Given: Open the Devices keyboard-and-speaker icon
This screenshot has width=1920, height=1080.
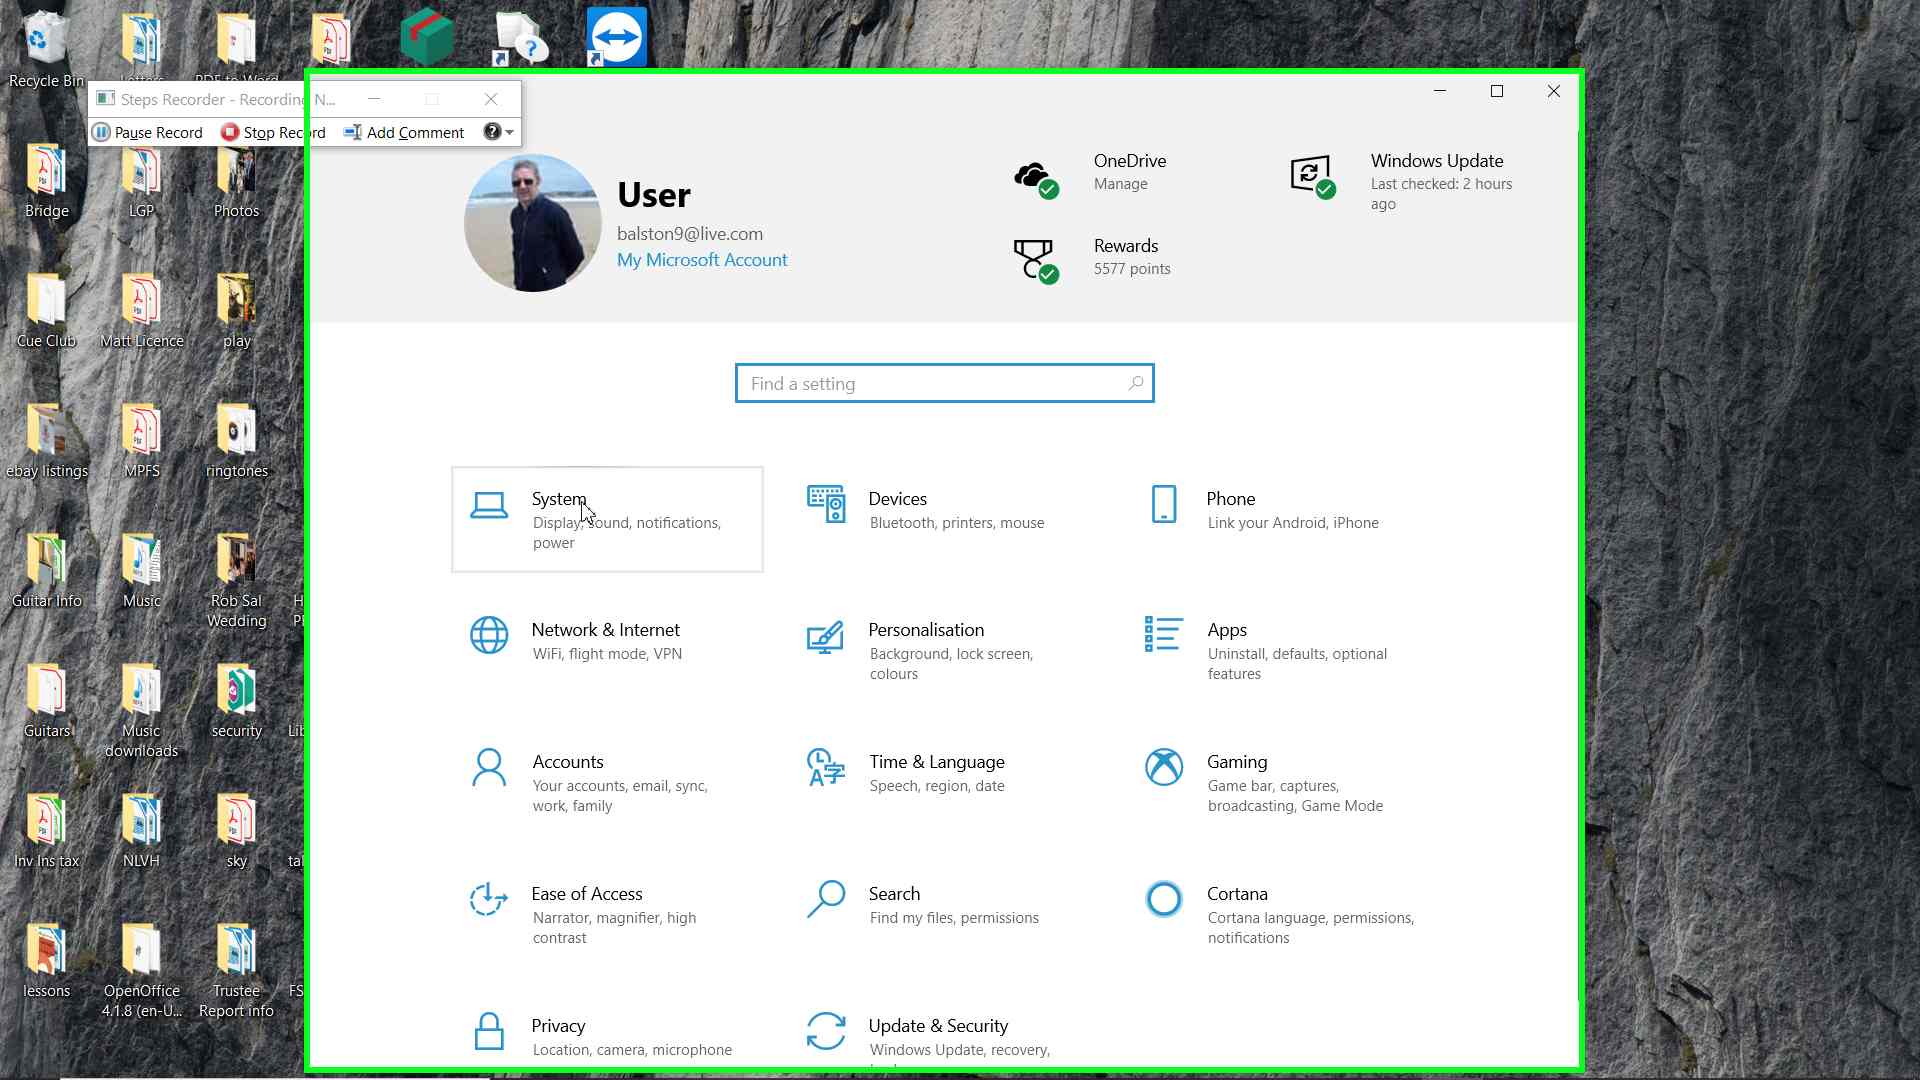Looking at the screenshot, I should pos(826,504).
